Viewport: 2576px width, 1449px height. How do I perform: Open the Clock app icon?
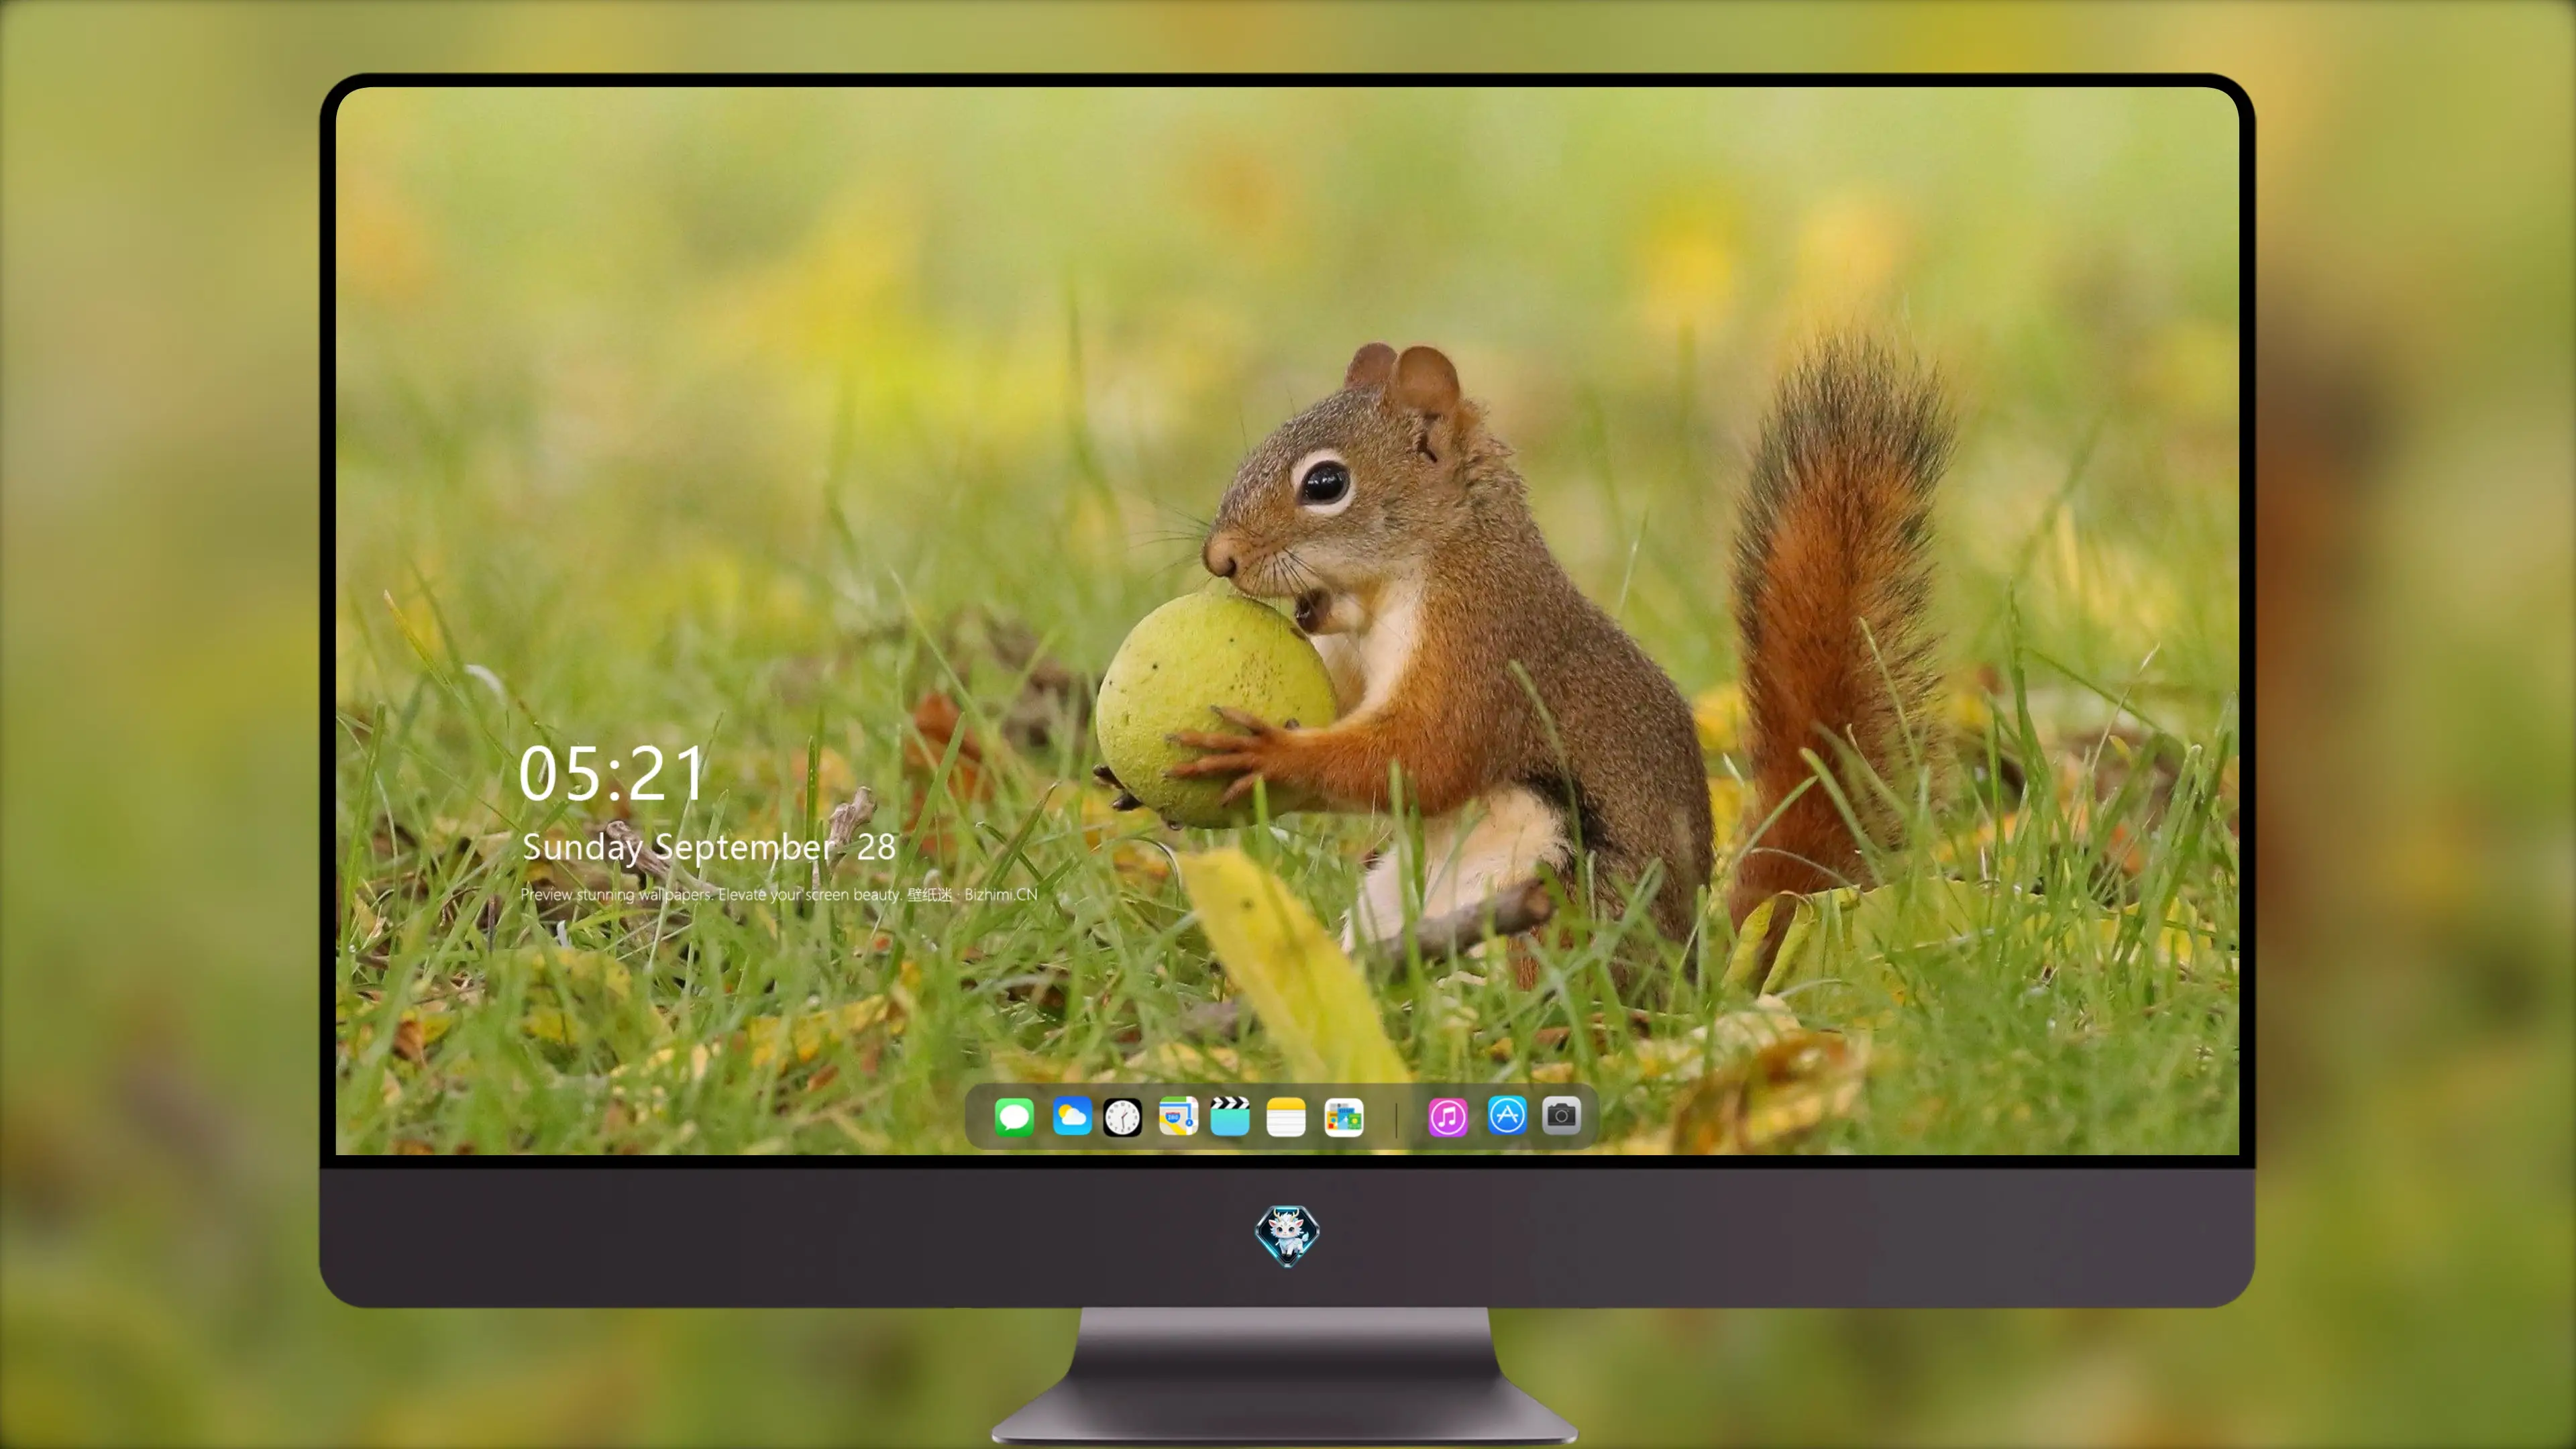click(1122, 1117)
